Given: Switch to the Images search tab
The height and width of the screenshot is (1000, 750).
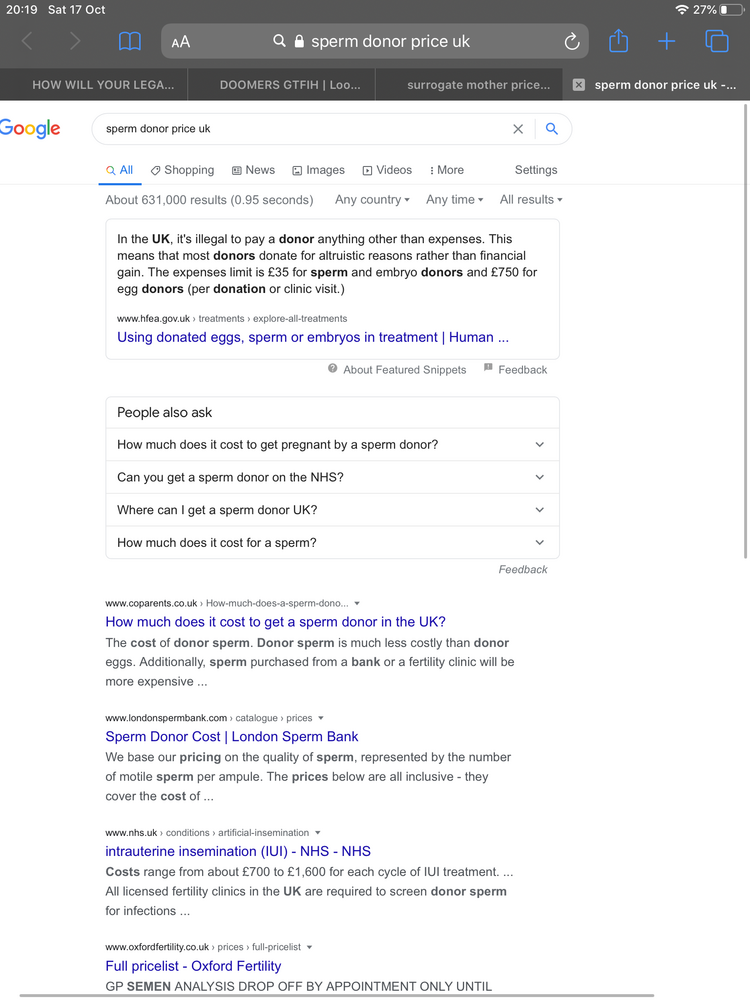Looking at the screenshot, I should [318, 170].
